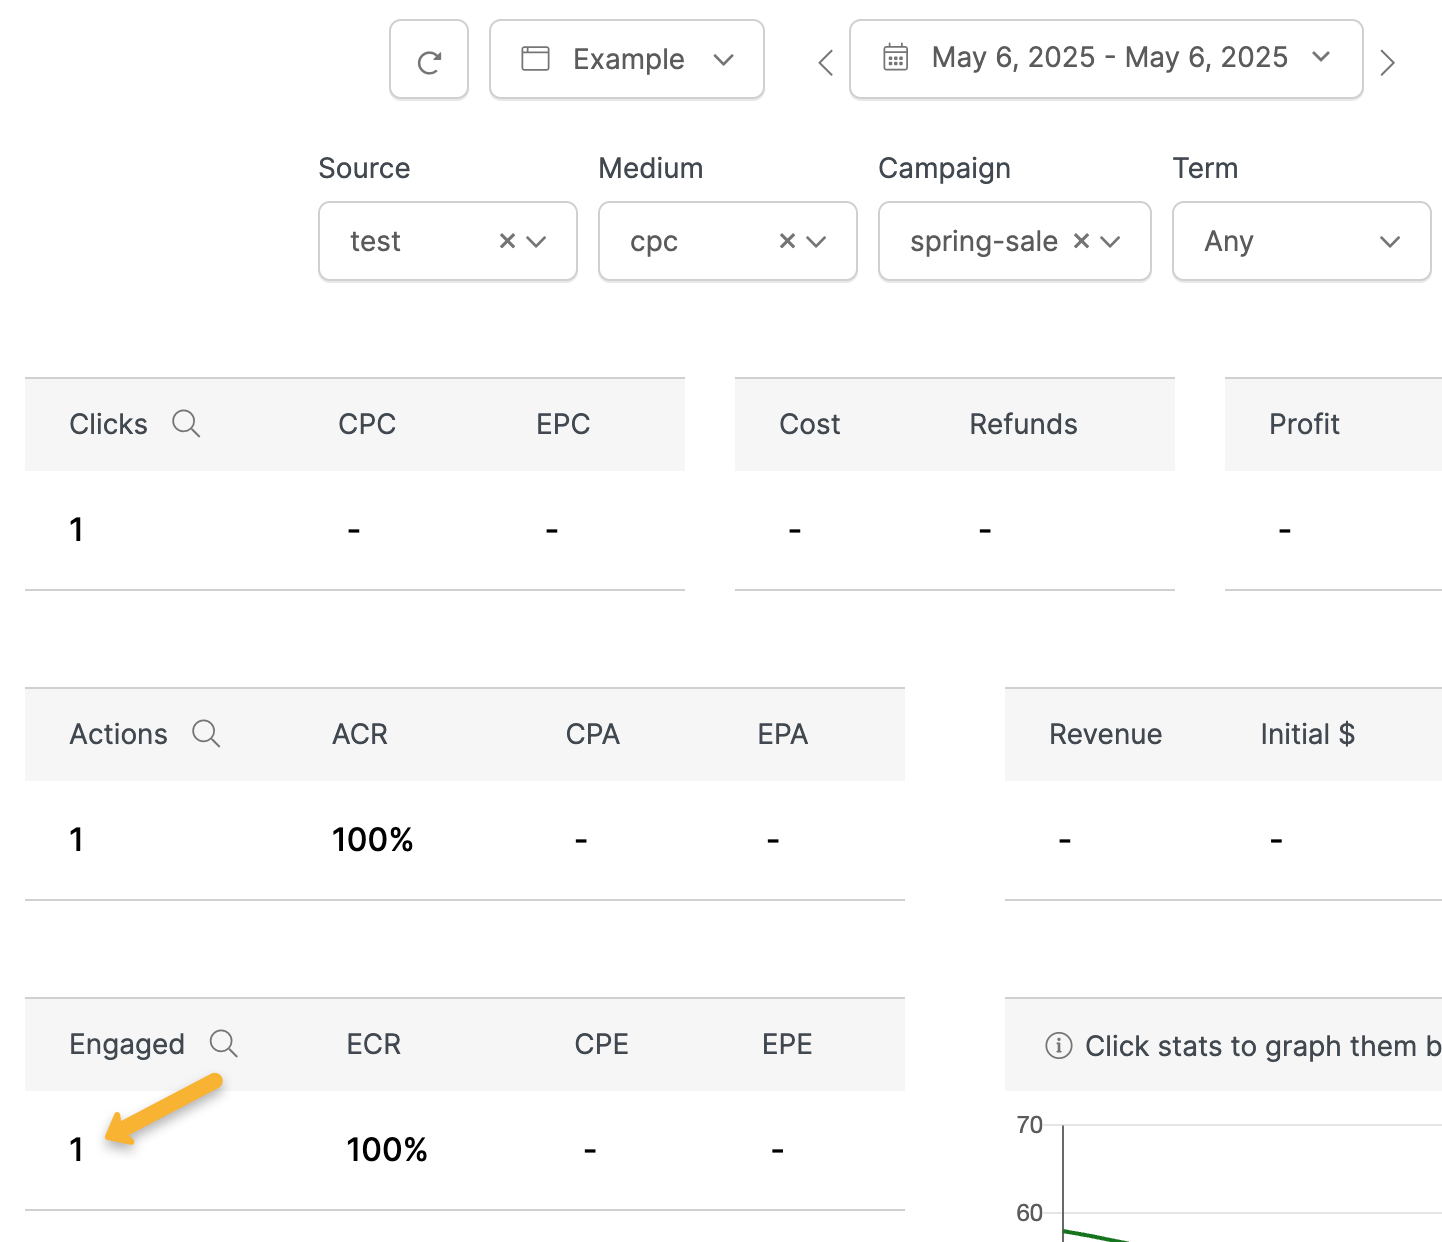This screenshot has width=1442, height=1242.
Task: Expand the Campaign dropdown chevron
Action: [x=1111, y=242]
